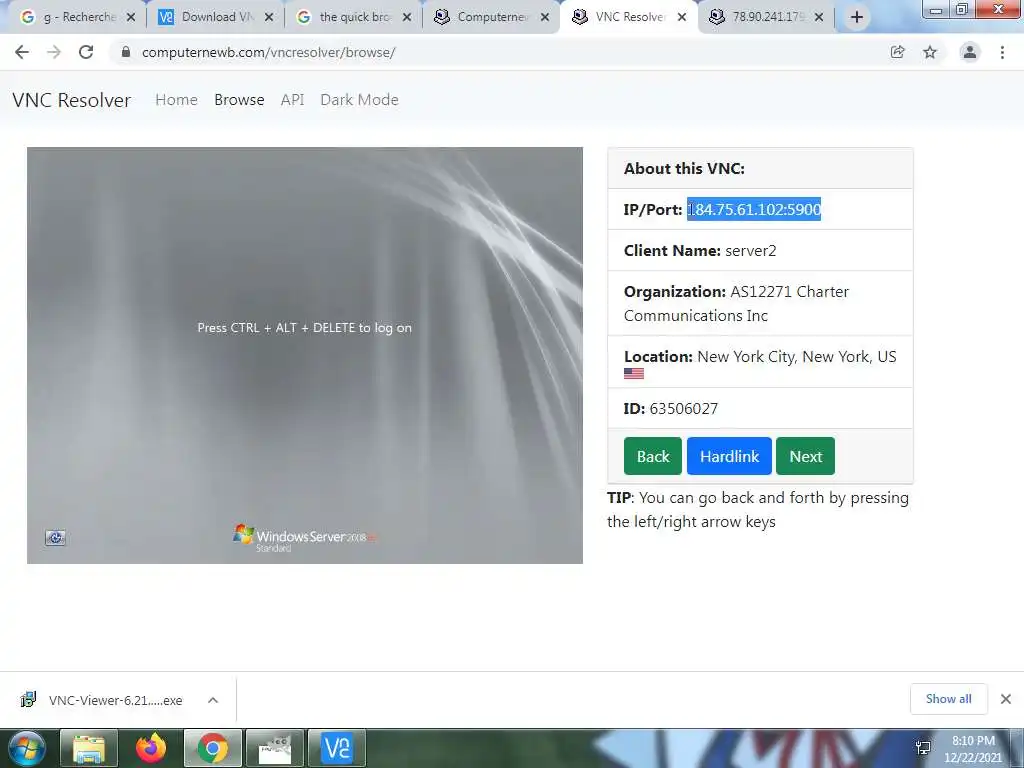
Task: Launch Firefox from the taskbar
Action: tap(151, 748)
